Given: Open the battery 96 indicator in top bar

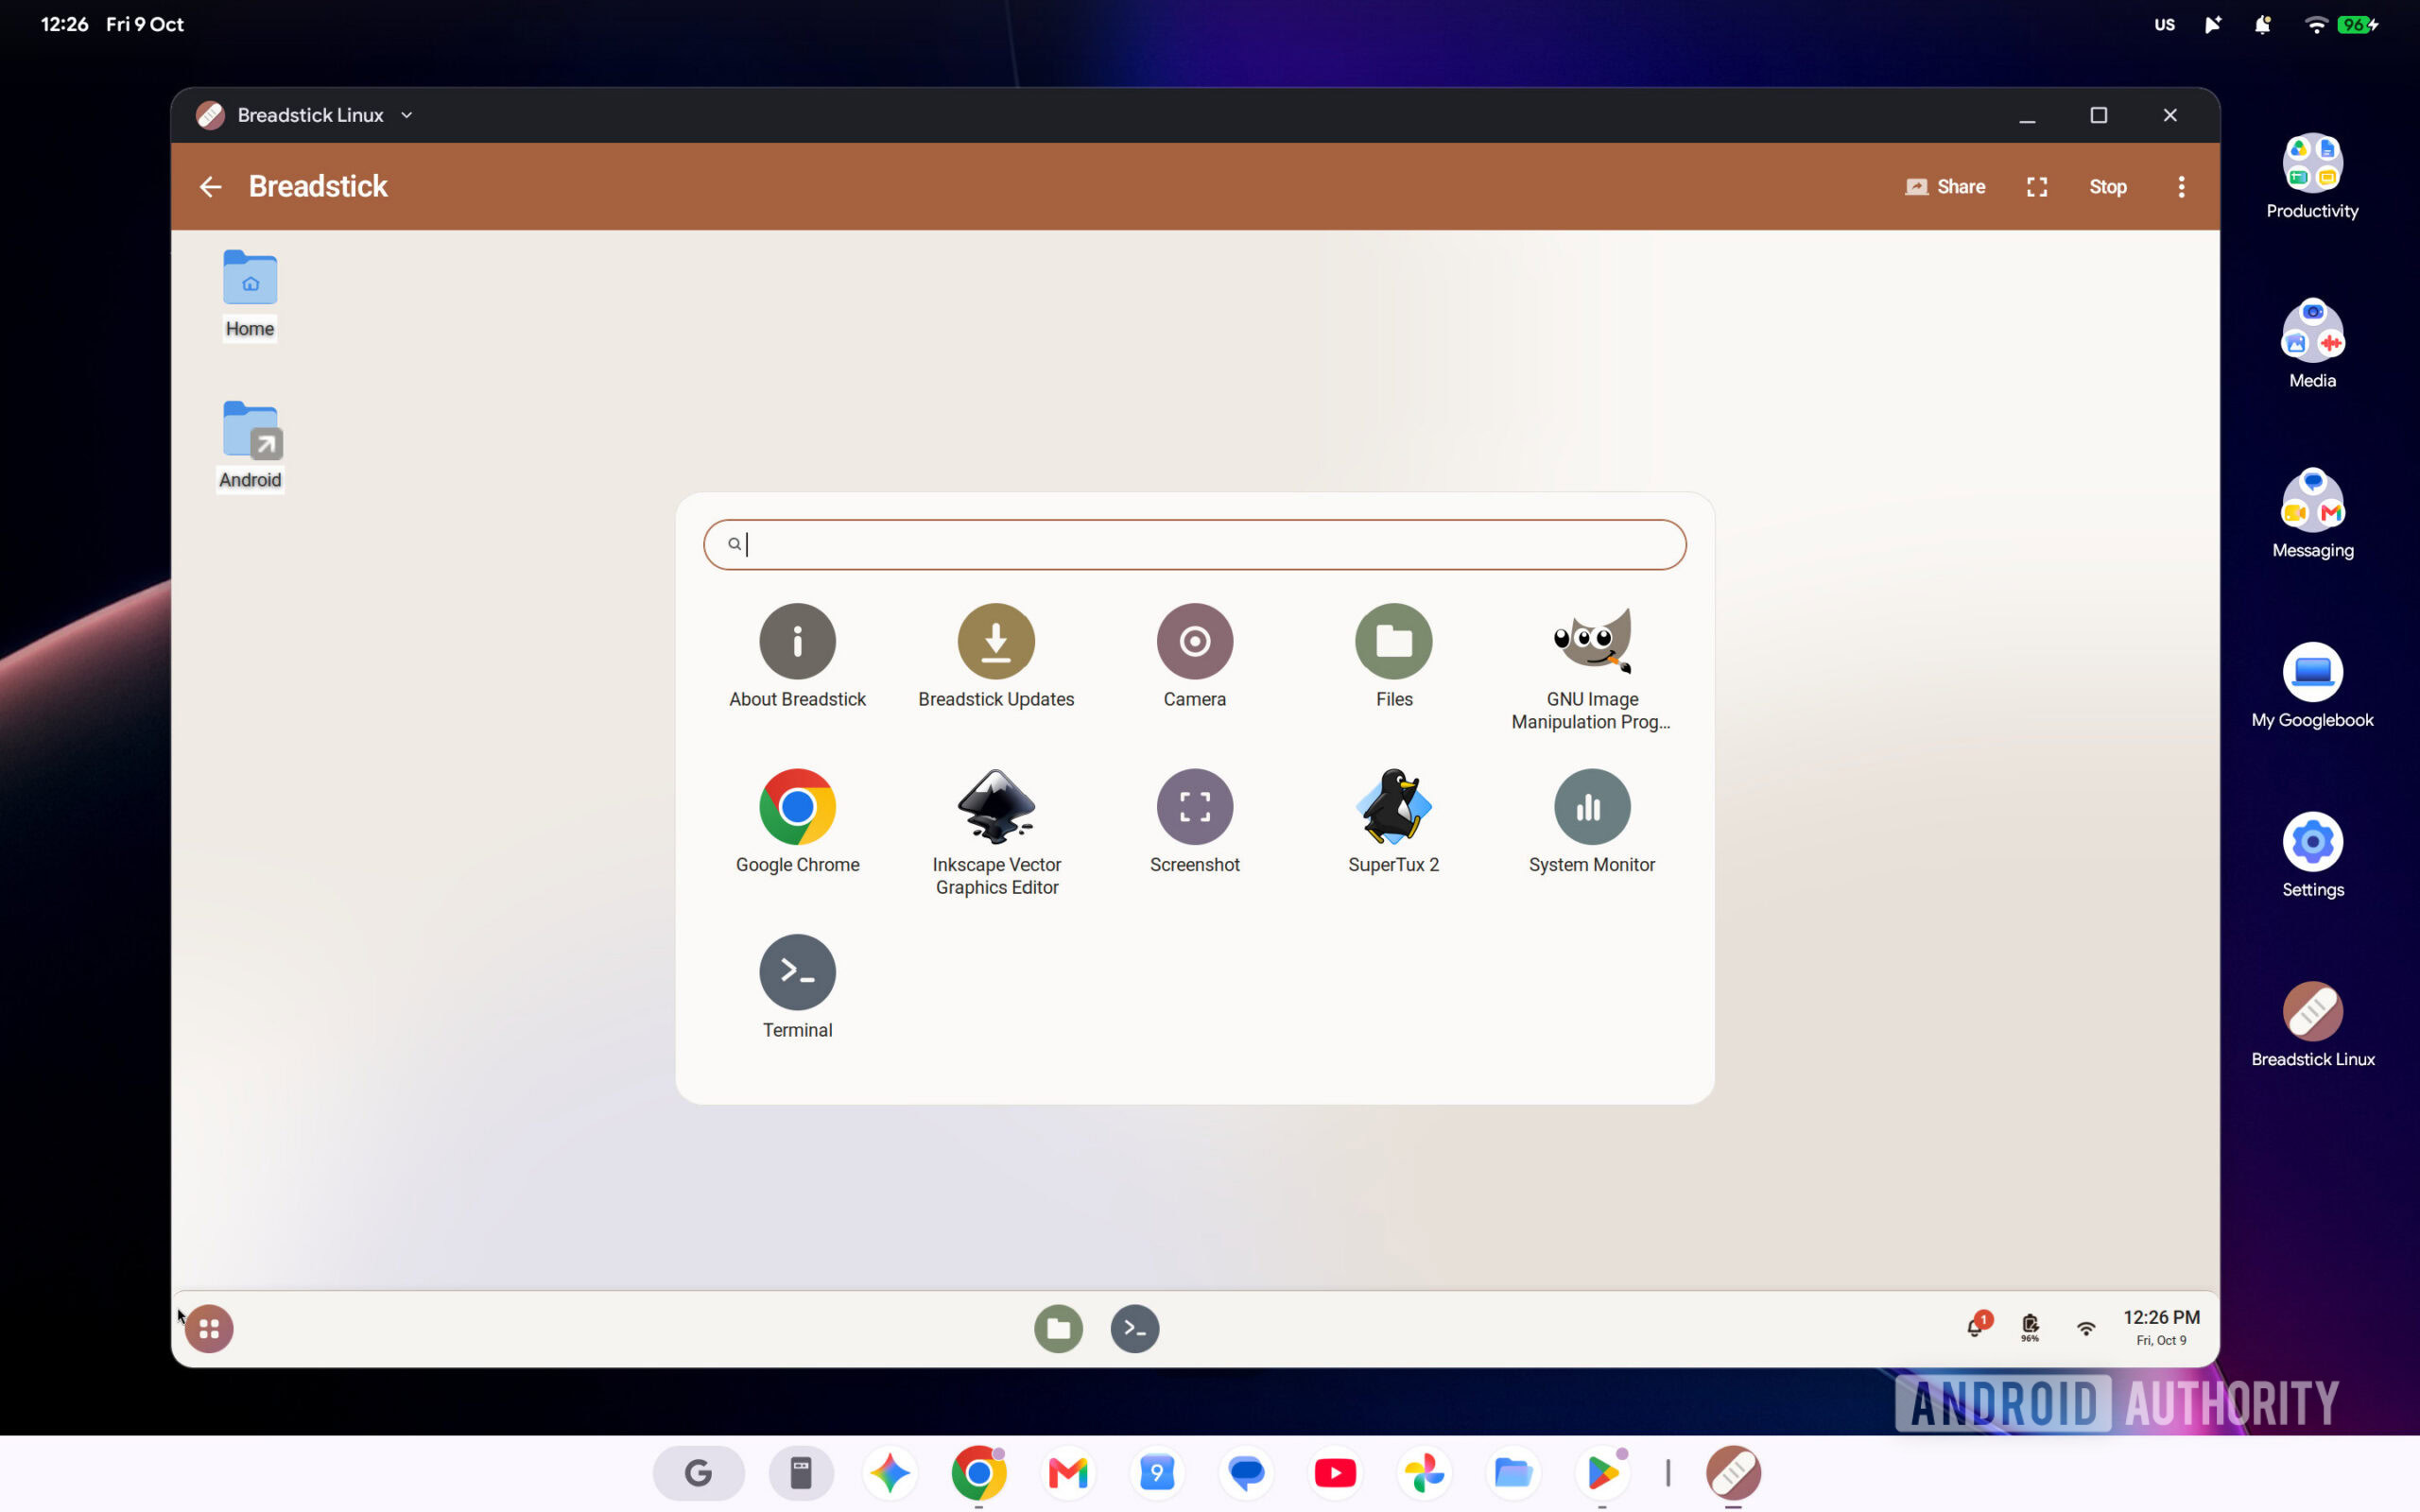Looking at the screenshot, I should tap(2358, 25).
